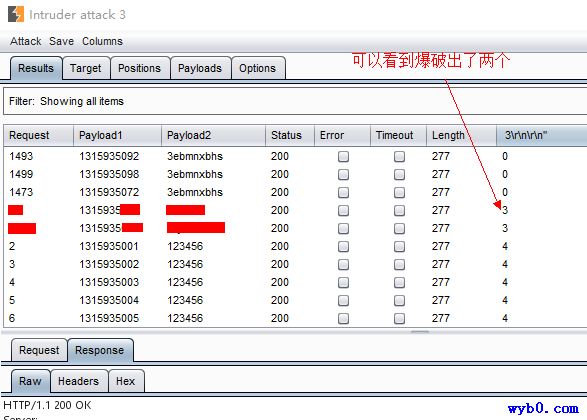587x420 pixels.
Task: Click payload 1315935003 cell
Action: pyautogui.click(x=109, y=282)
